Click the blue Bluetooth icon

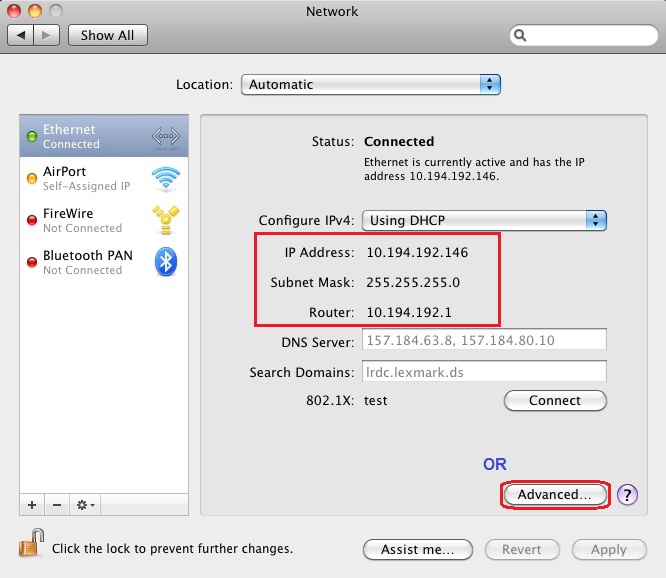coord(166,262)
